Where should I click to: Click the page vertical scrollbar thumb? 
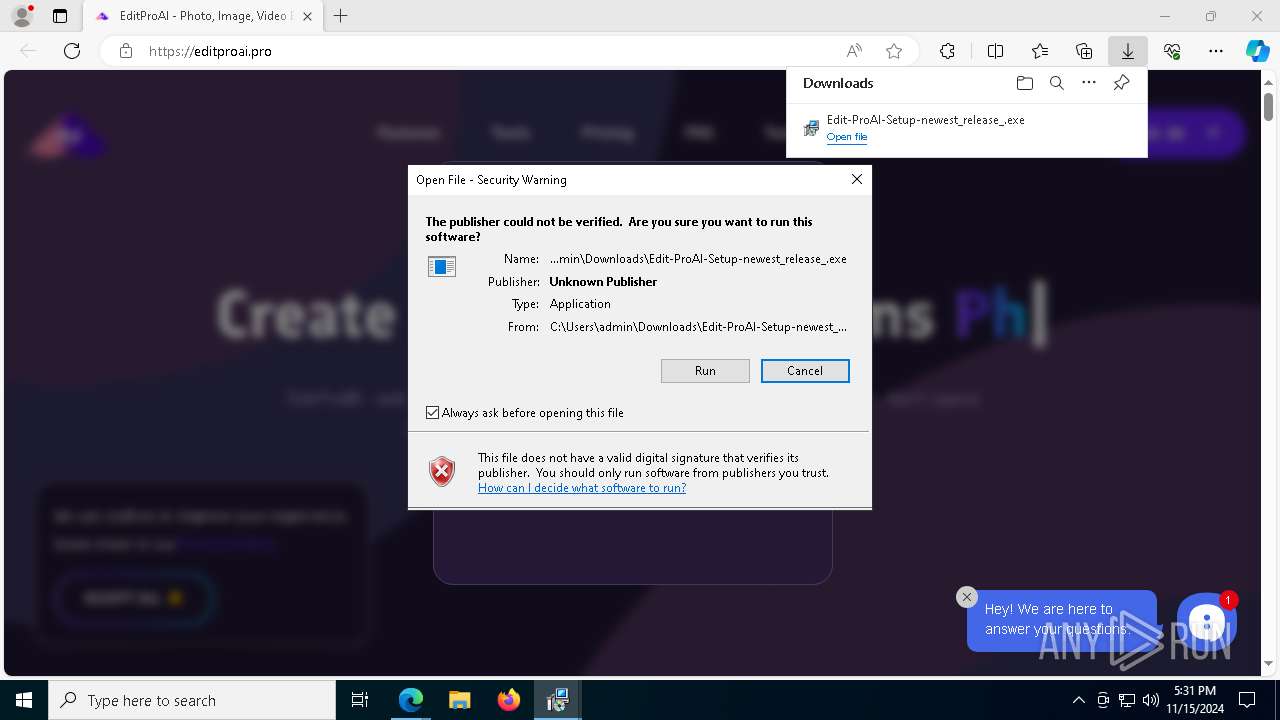1268,106
